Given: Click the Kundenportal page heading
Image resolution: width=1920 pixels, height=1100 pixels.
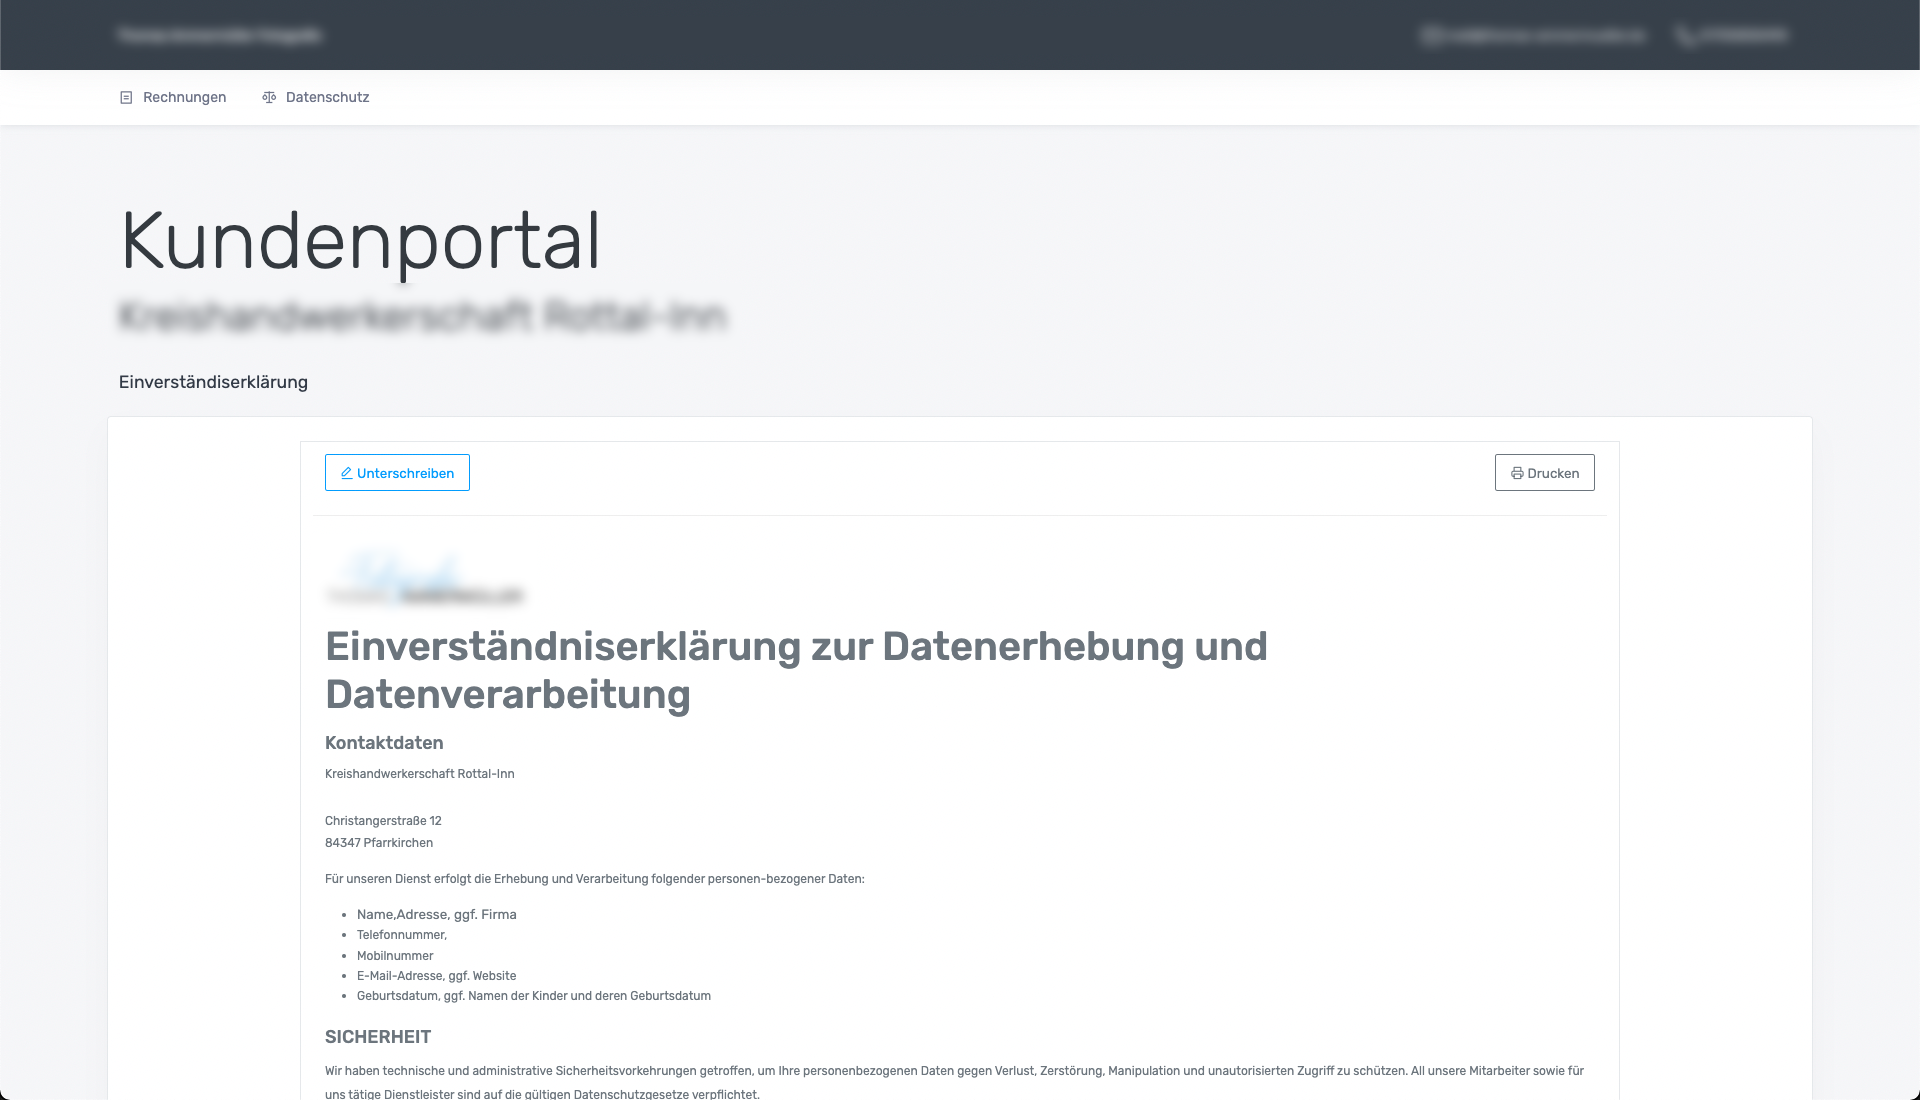Looking at the screenshot, I should [360, 241].
